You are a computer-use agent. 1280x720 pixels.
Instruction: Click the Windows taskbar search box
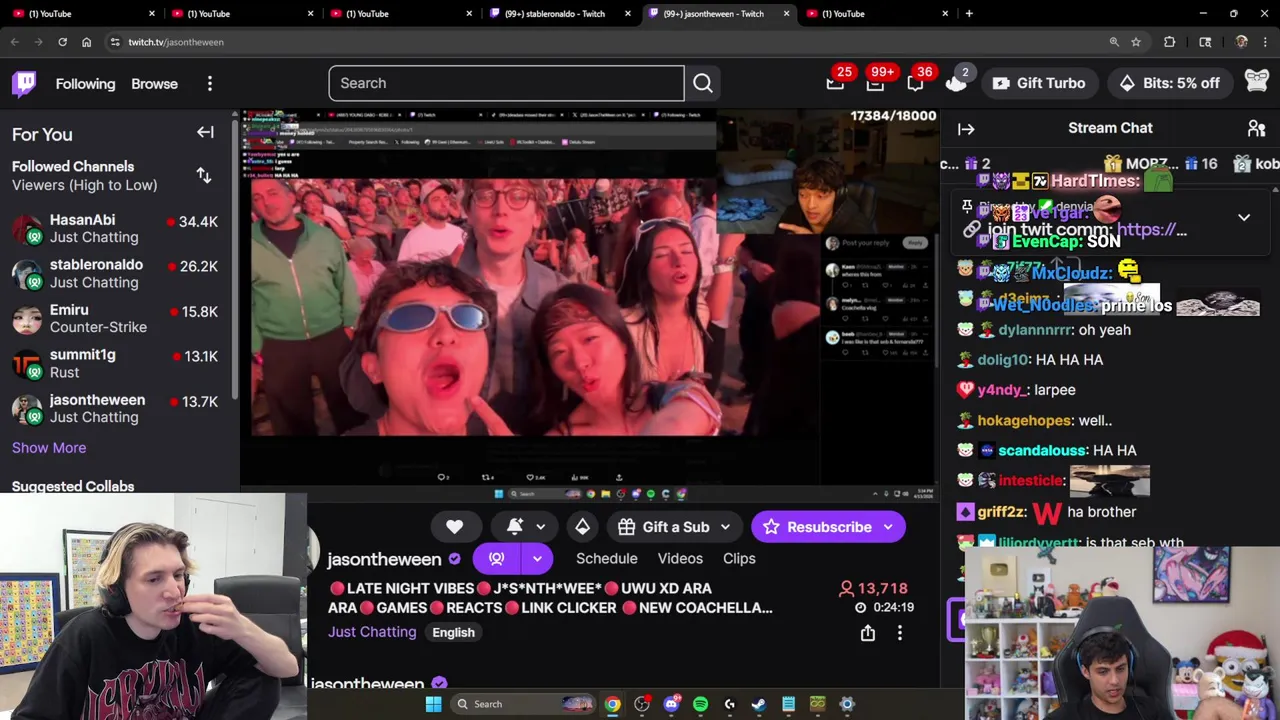[522, 704]
